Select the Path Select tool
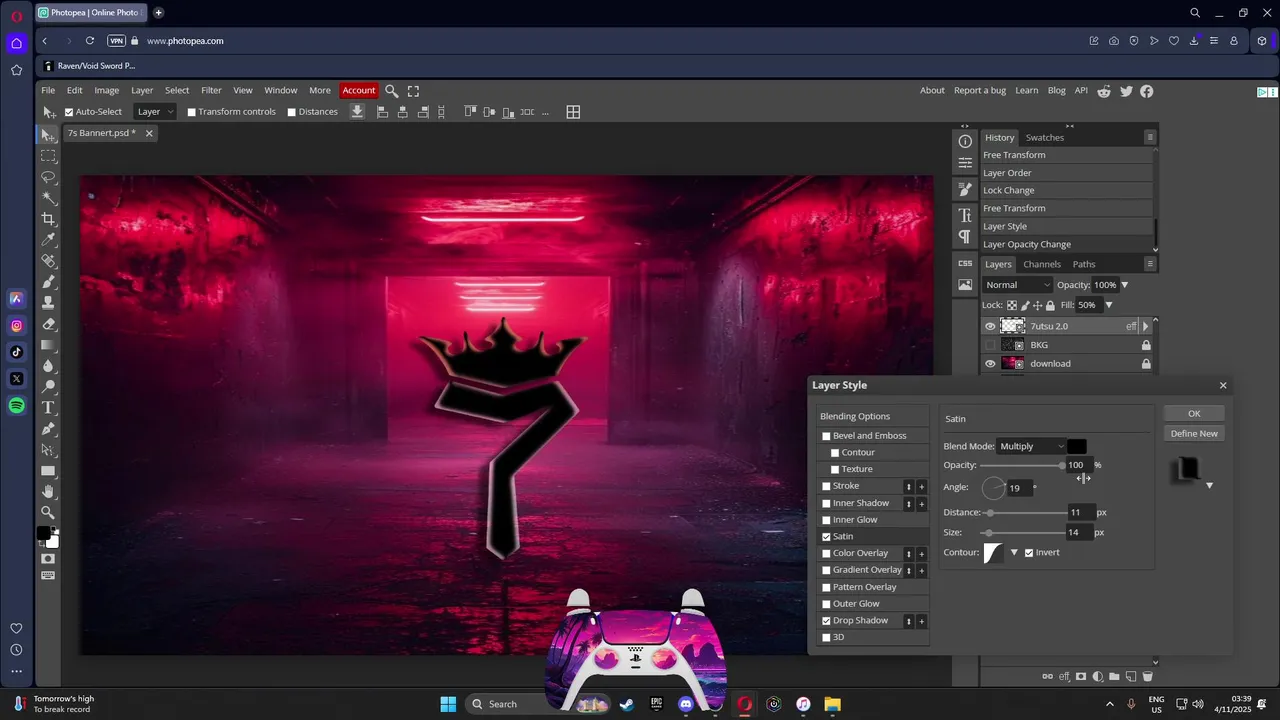Image resolution: width=1280 pixels, height=720 pixels. [x=48, y=450]
